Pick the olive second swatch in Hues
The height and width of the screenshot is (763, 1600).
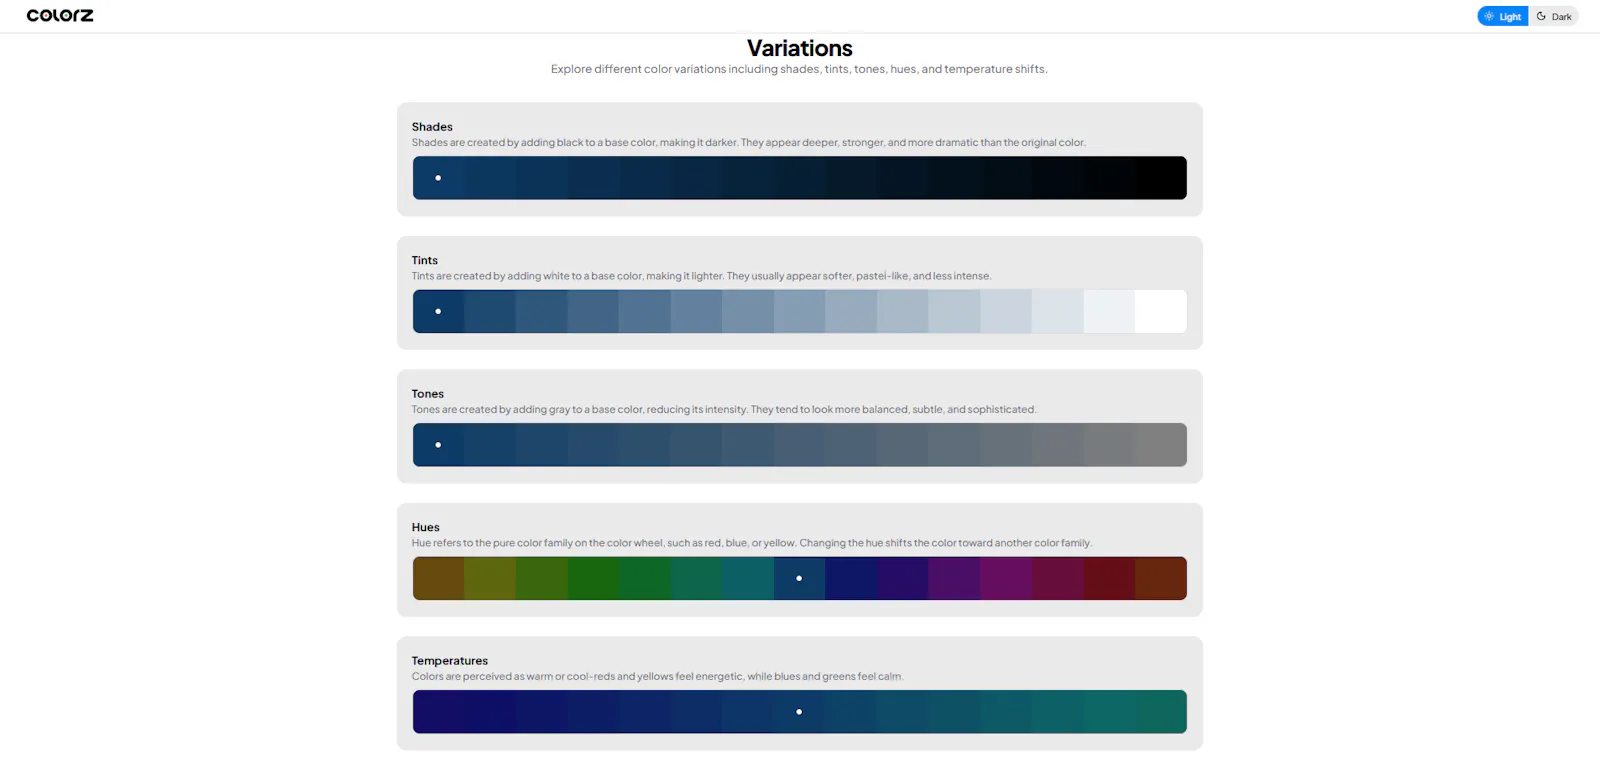490,578
